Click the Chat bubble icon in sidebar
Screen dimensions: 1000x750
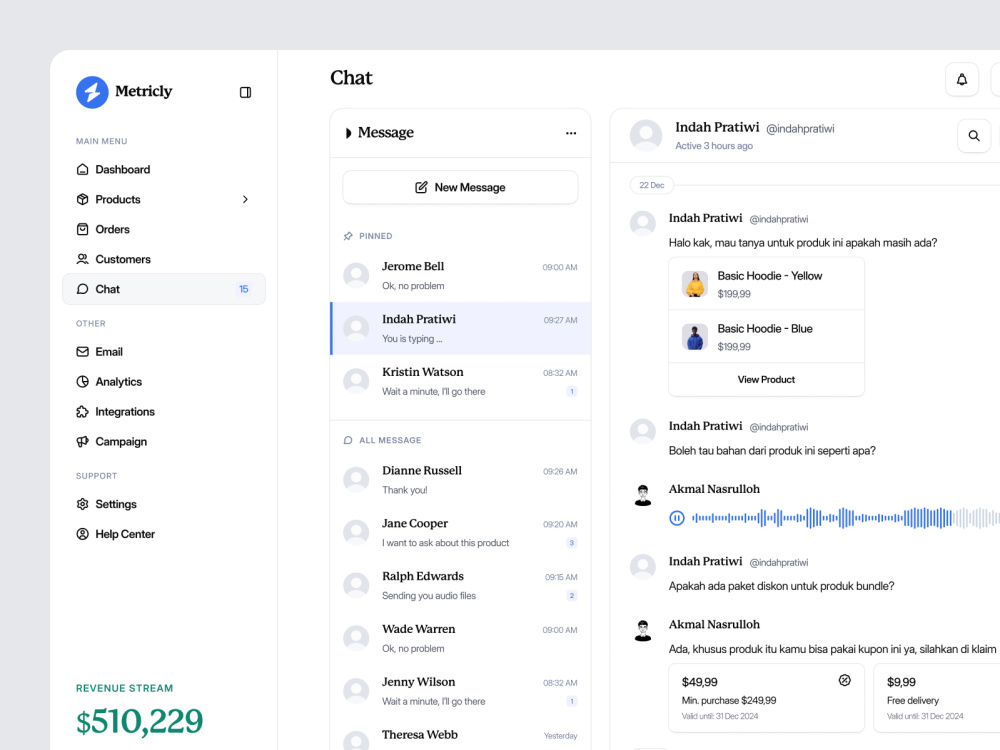tap(82, 289)
